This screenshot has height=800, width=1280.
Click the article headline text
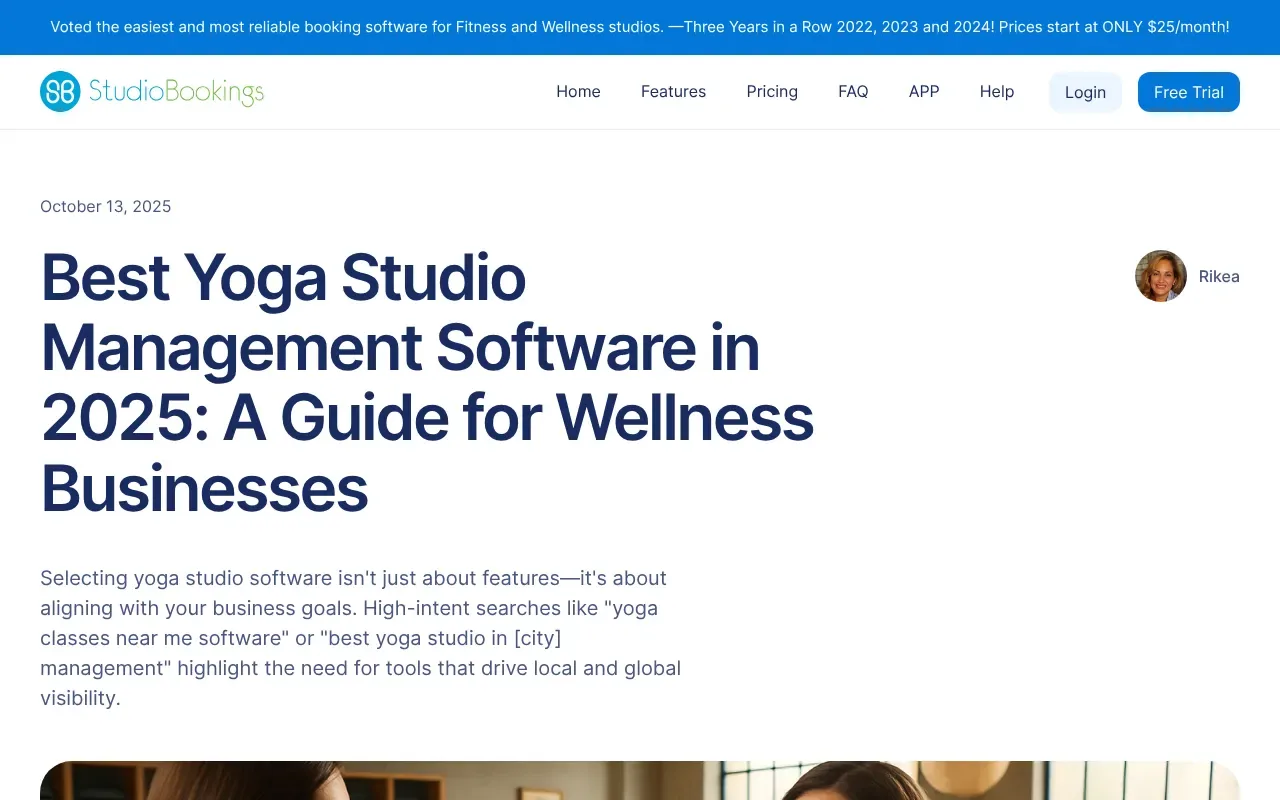coord(427,382)
